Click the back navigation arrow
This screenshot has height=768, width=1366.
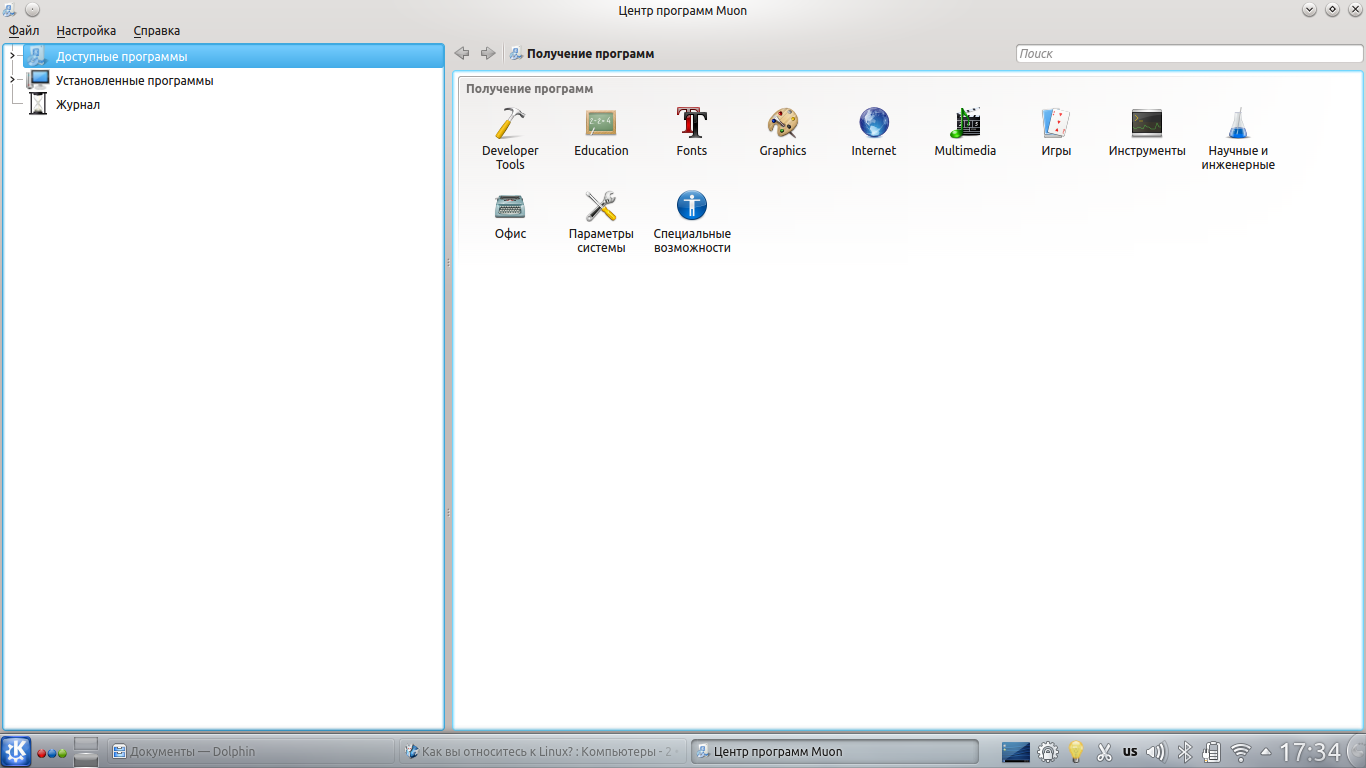coord(462,54)
